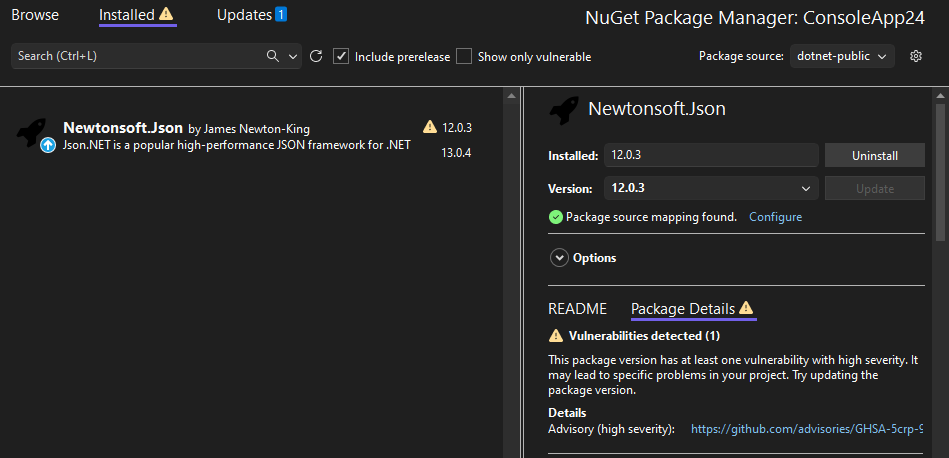Viewport: 949px width, 458px height.
Task: Click Newtonsoft.Json rocket icon in package list
Action: pyautogui.click(x=32, y=131)
